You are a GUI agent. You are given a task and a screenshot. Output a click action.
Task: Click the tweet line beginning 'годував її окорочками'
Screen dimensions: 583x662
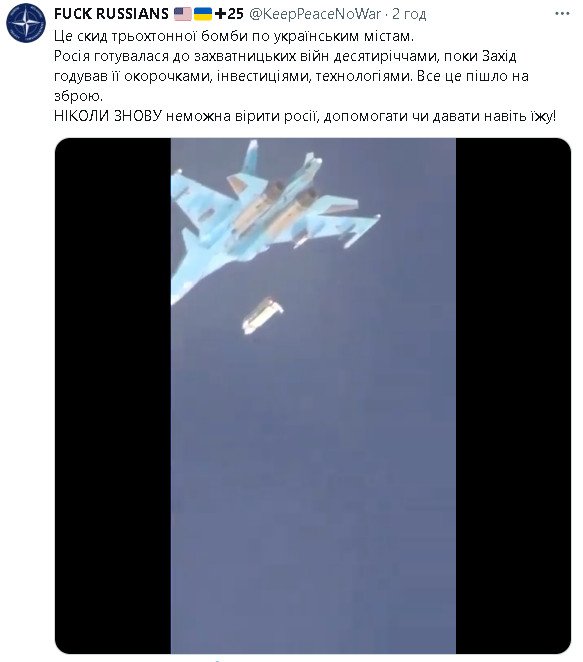(291, 76)
